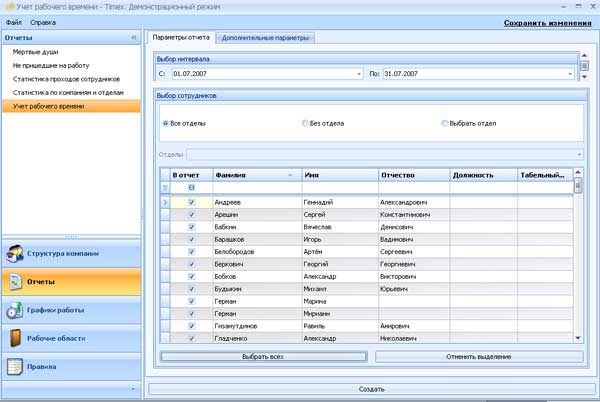This screenshot has width=600, height=402.
Task: Click the splitter grip between navigation and content
Action: (143, 214)
